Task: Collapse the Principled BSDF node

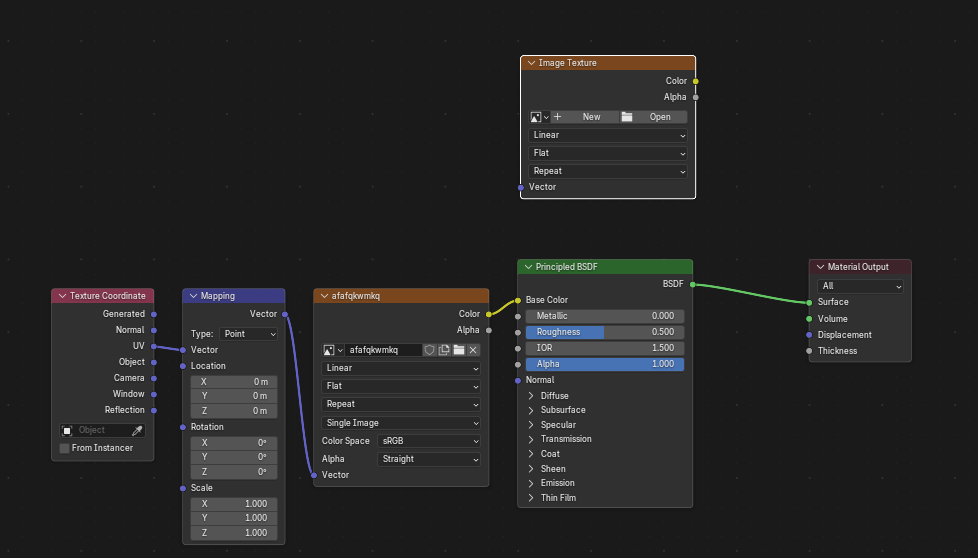Action: 528,267
